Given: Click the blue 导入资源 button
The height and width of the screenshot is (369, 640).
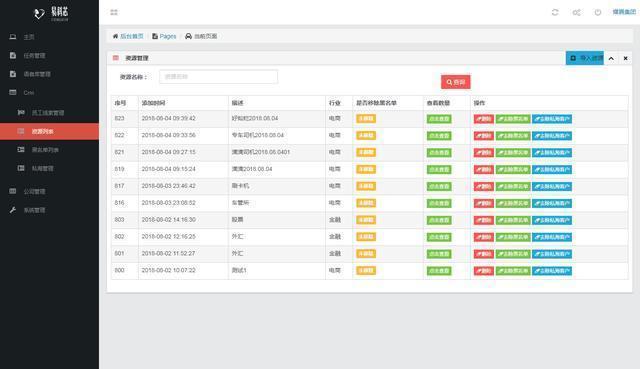Looking at the screenshot, I should [584, 58].
